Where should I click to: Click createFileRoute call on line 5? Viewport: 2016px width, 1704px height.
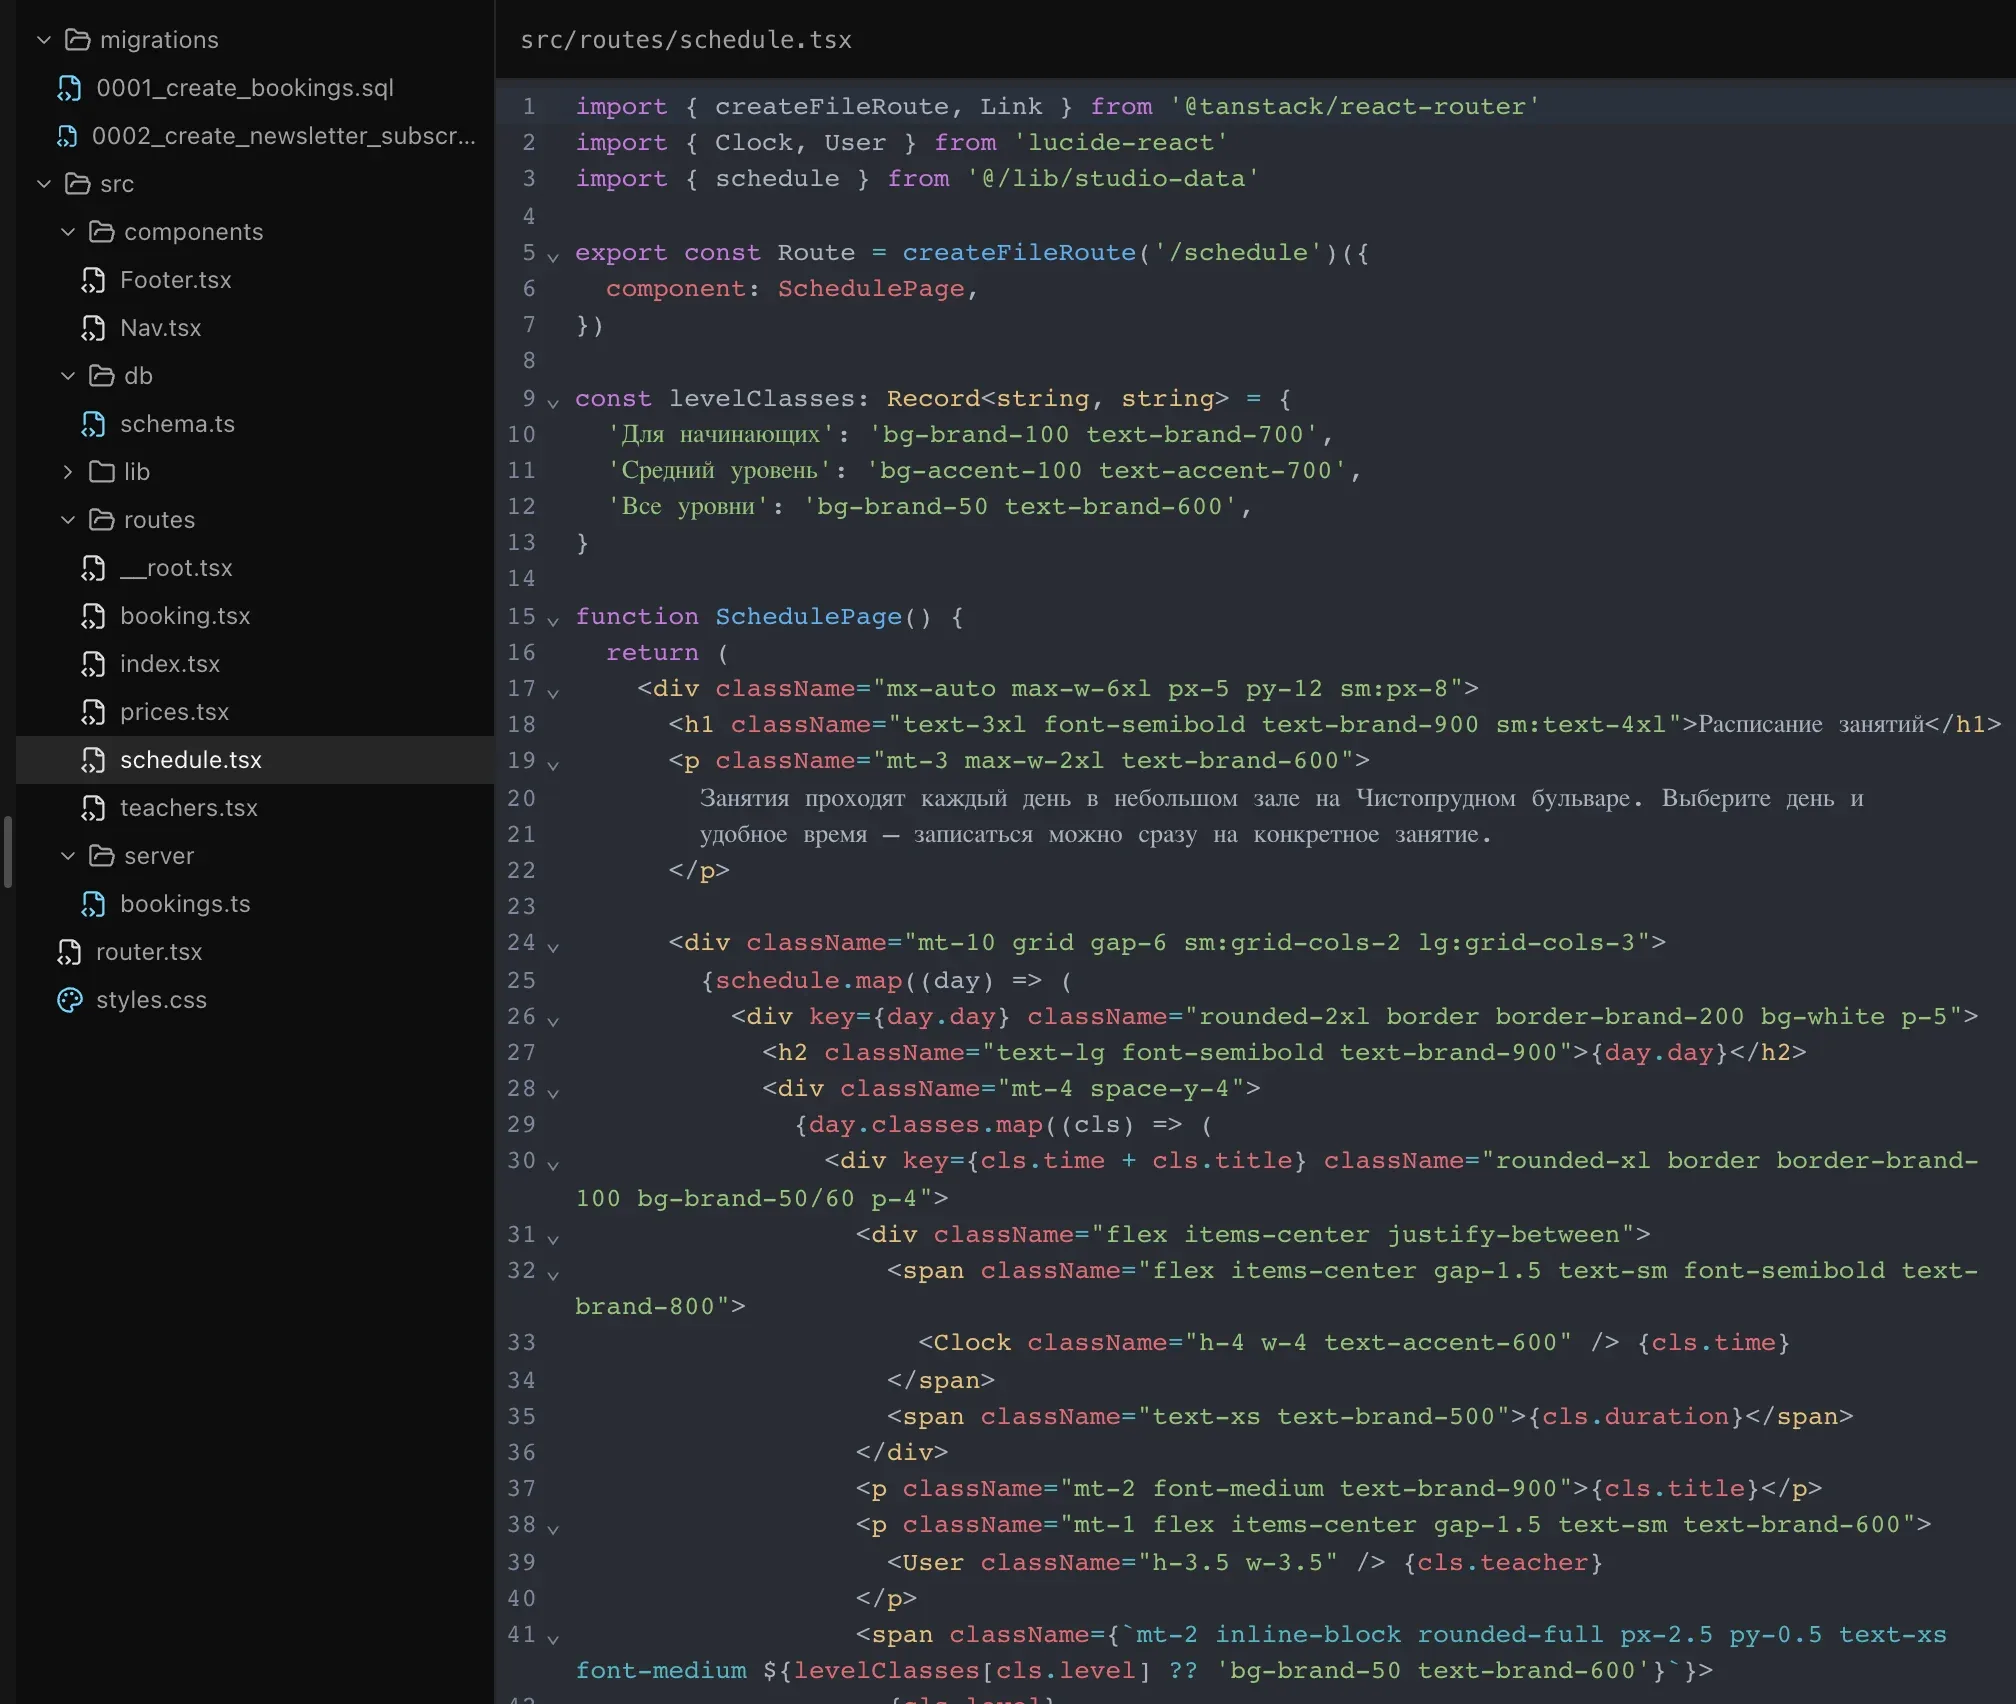1019,252
